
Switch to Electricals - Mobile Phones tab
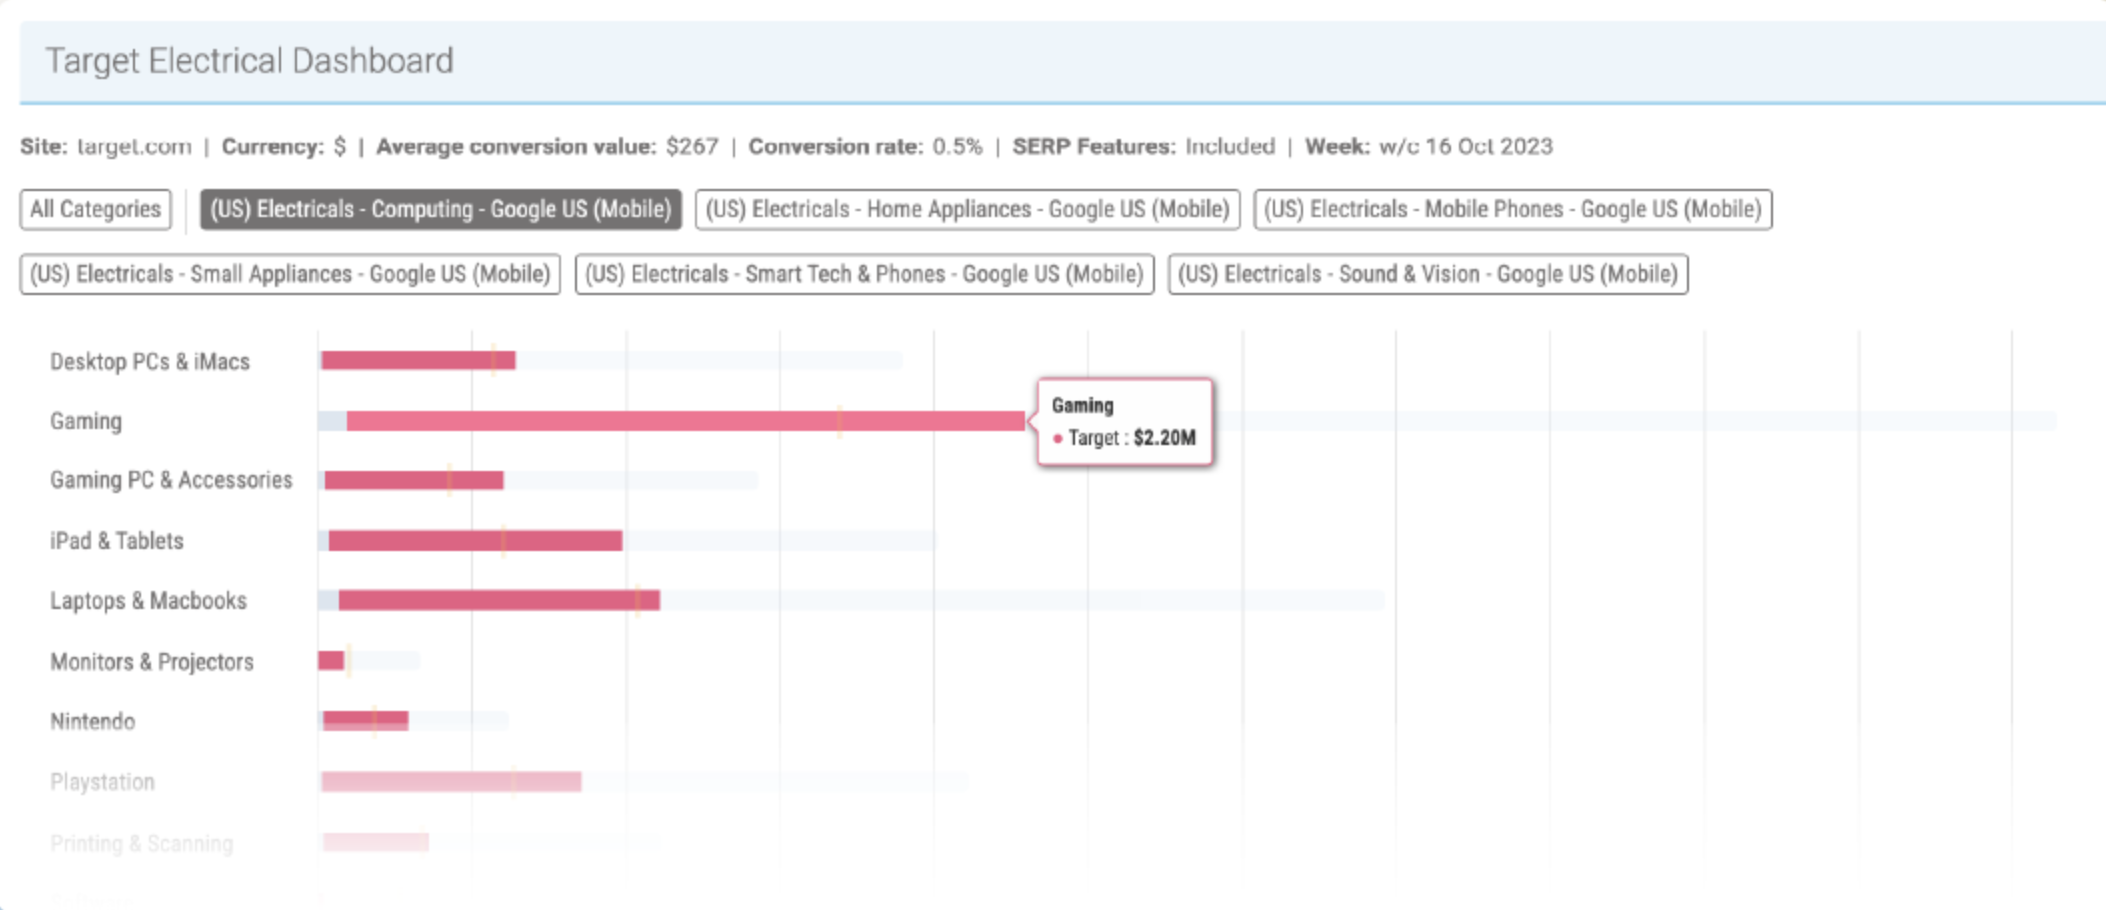tap(1512, 209)
